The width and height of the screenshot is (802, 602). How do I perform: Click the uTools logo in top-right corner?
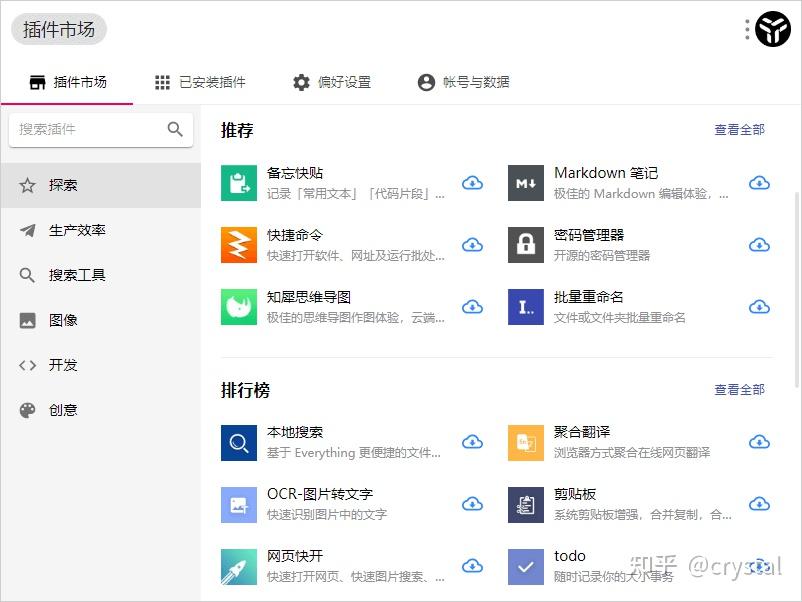pyautogui.click(x=770, y=29)
